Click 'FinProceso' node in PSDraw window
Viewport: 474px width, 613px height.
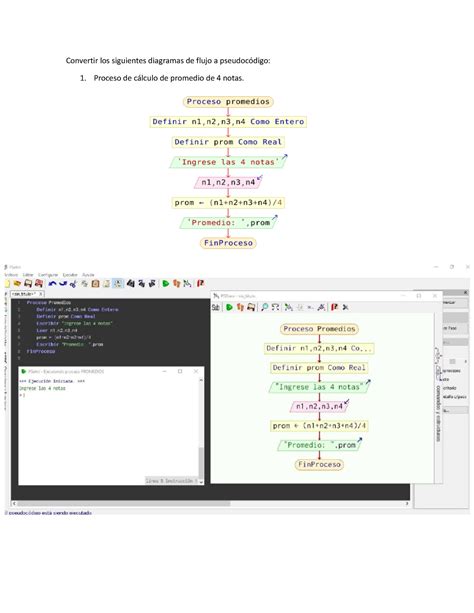[319, 464]
